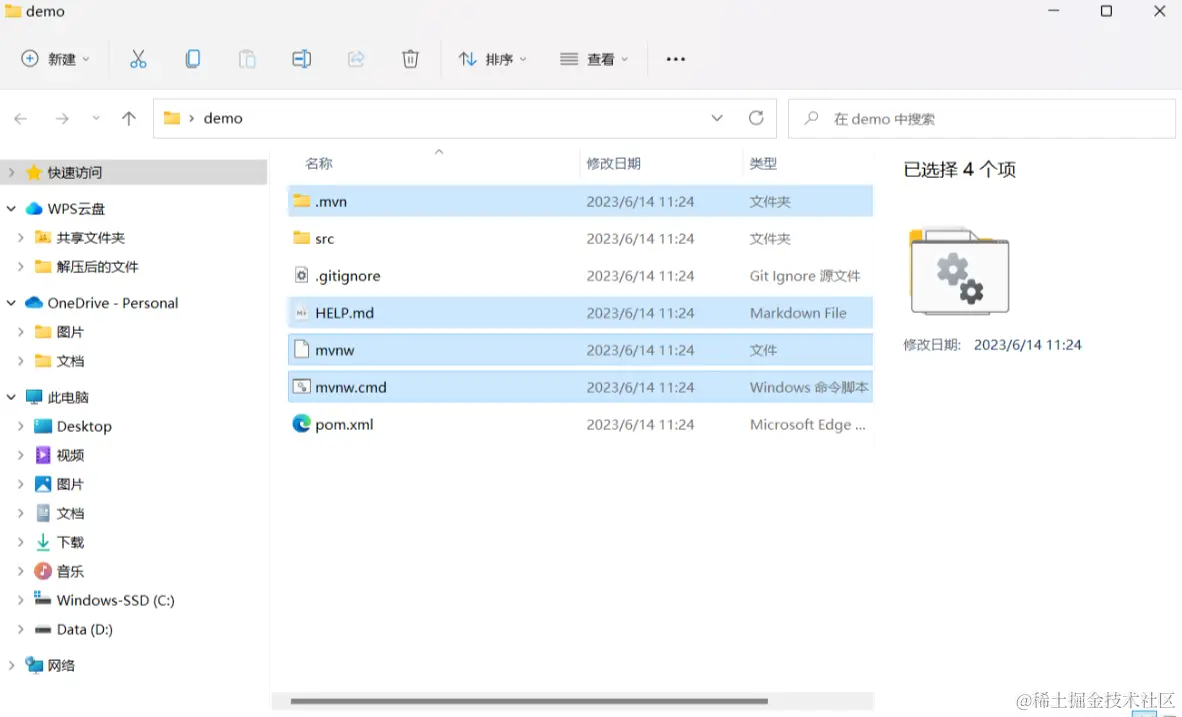Click the src folder name
The height and width of the screenshot is (717, 1182).
324,239
